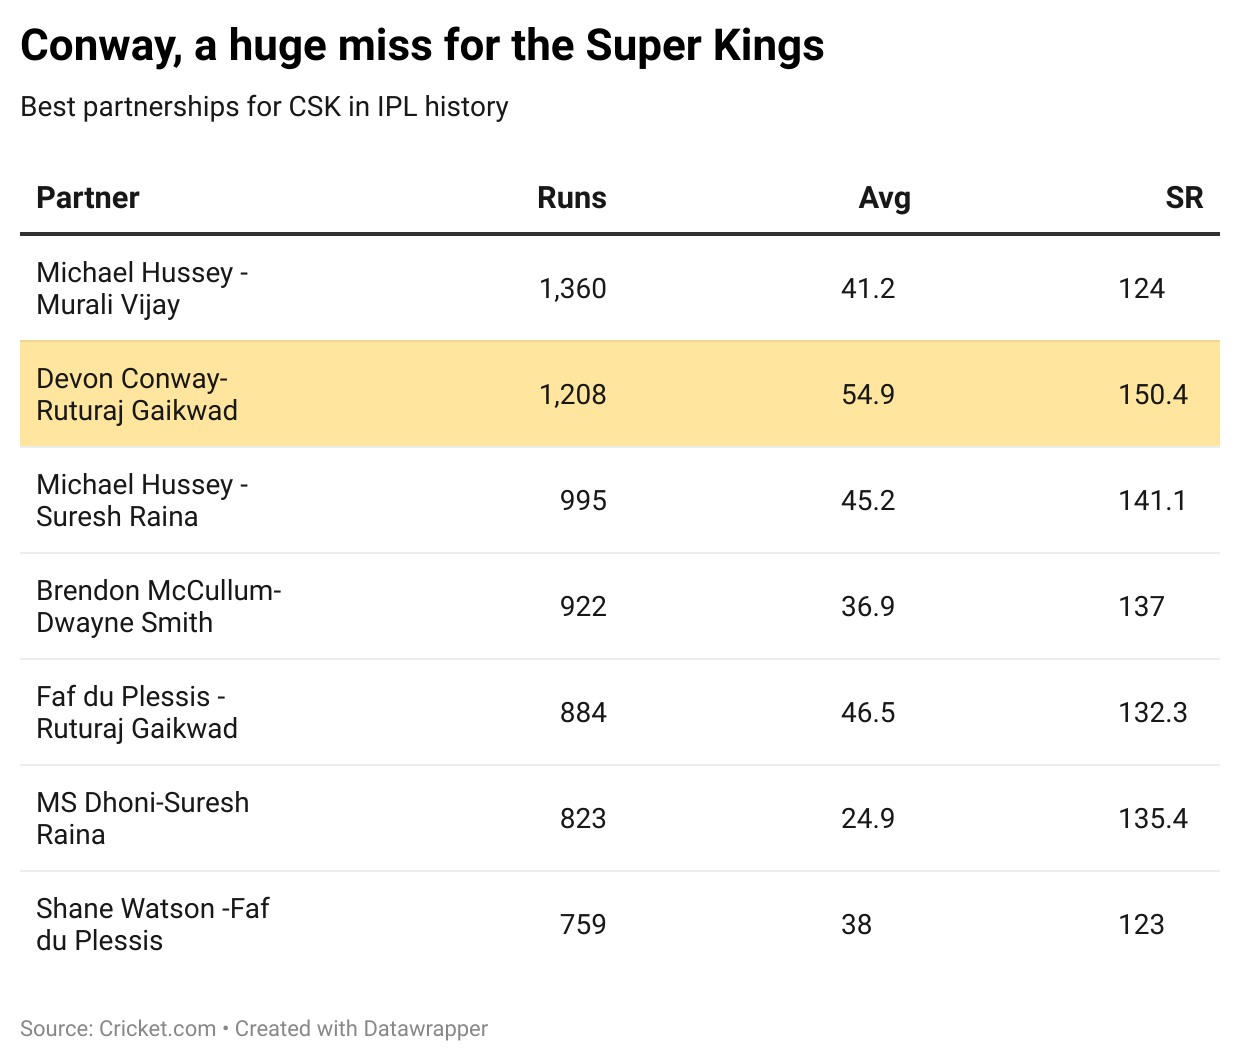Open the Created with Datawrapper link
This screenshot has width=1240, height=1062.
tap(361, 1029)
